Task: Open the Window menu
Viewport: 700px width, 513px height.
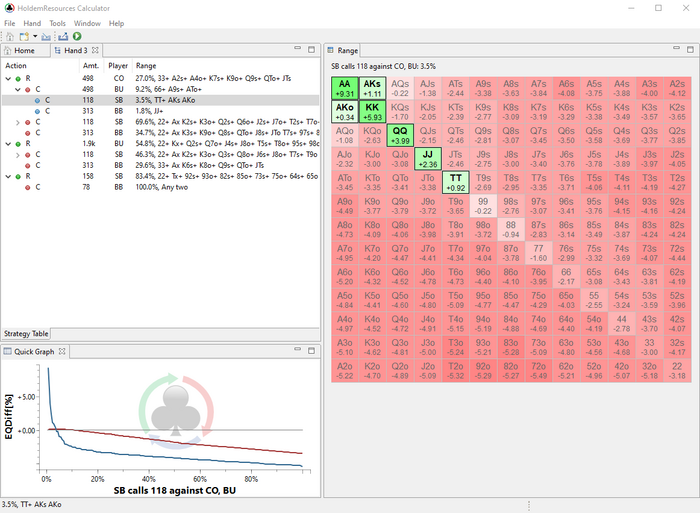Action: pyautogui.click(x=87, y=23)
